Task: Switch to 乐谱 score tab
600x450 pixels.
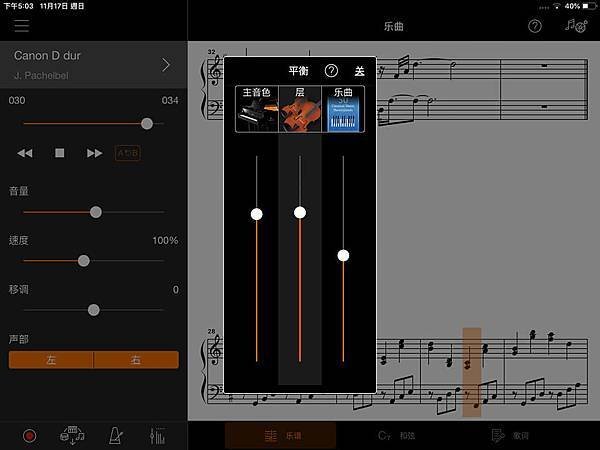Action: (x=280, y=435)
